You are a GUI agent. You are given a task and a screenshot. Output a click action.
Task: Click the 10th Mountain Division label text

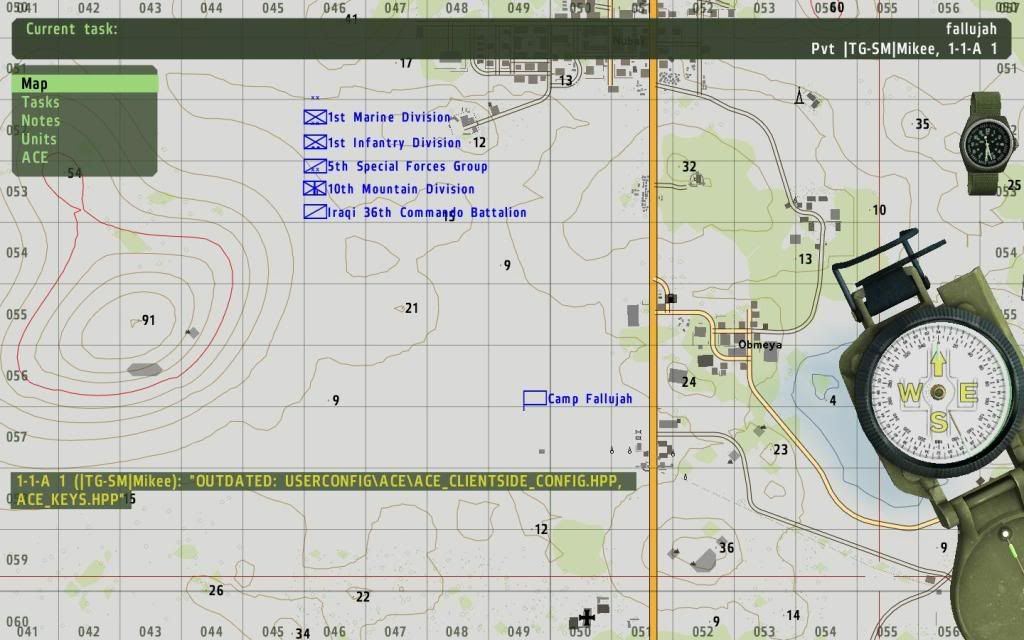coord(401,189)
